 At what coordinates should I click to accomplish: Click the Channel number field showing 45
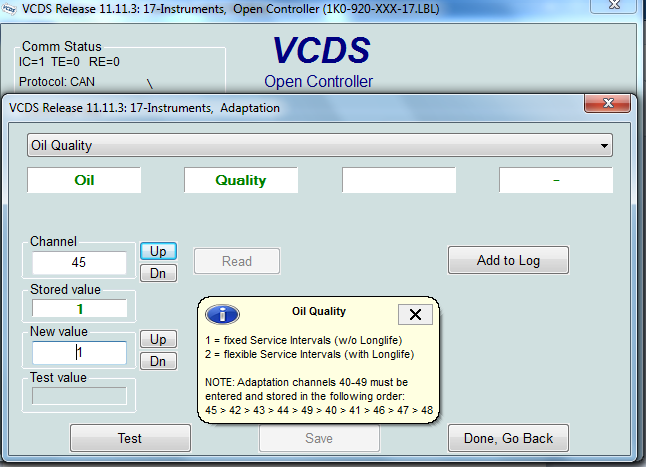pyautogui.click(x=79, y=262)
